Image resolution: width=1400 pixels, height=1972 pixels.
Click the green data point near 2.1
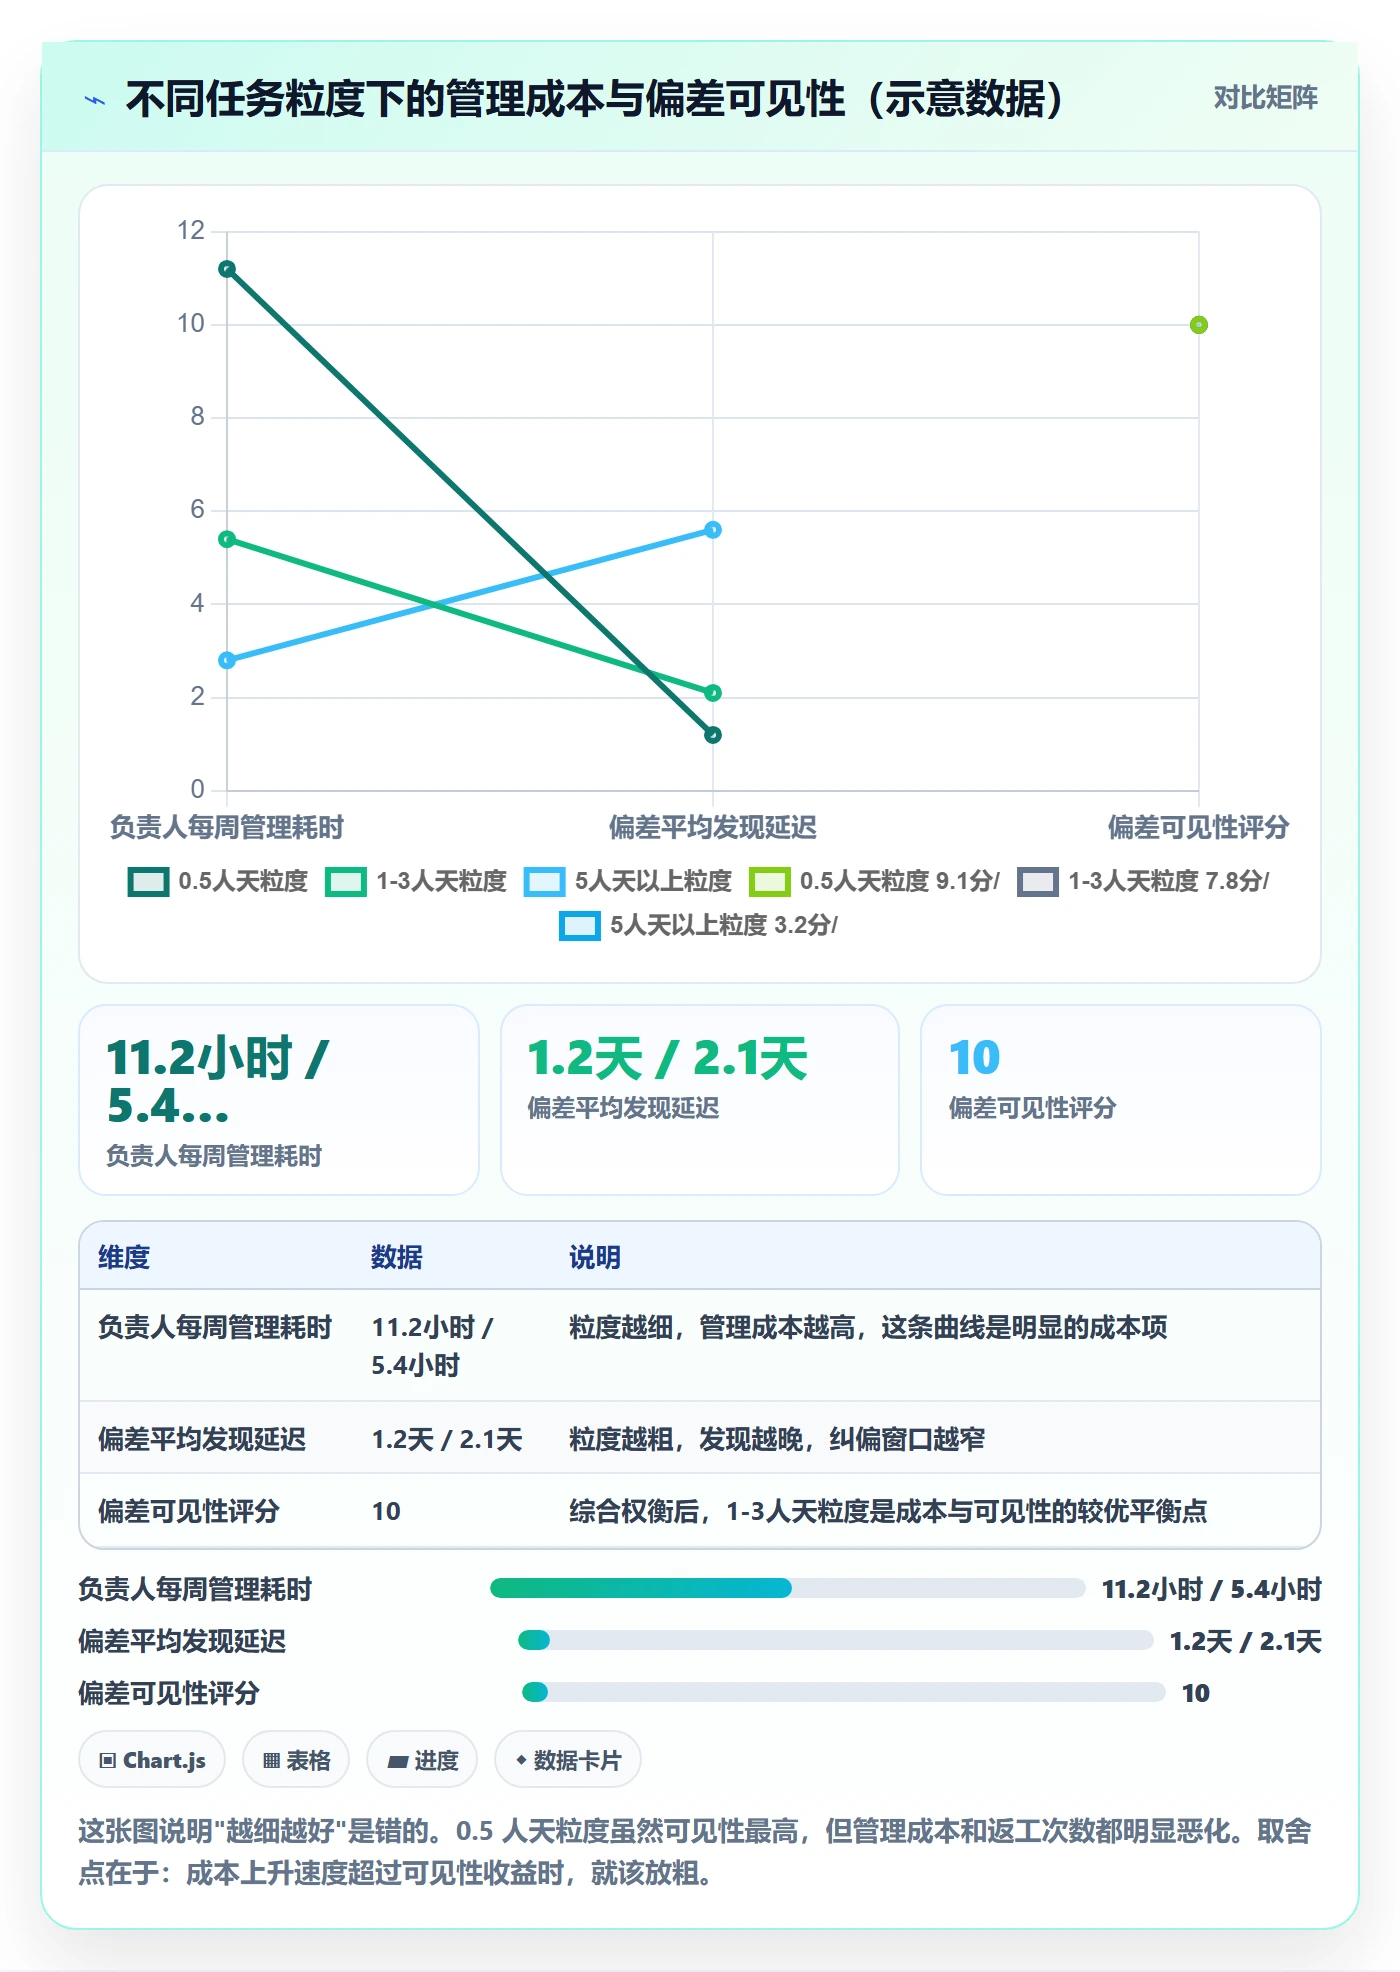[x=713, y=693]
